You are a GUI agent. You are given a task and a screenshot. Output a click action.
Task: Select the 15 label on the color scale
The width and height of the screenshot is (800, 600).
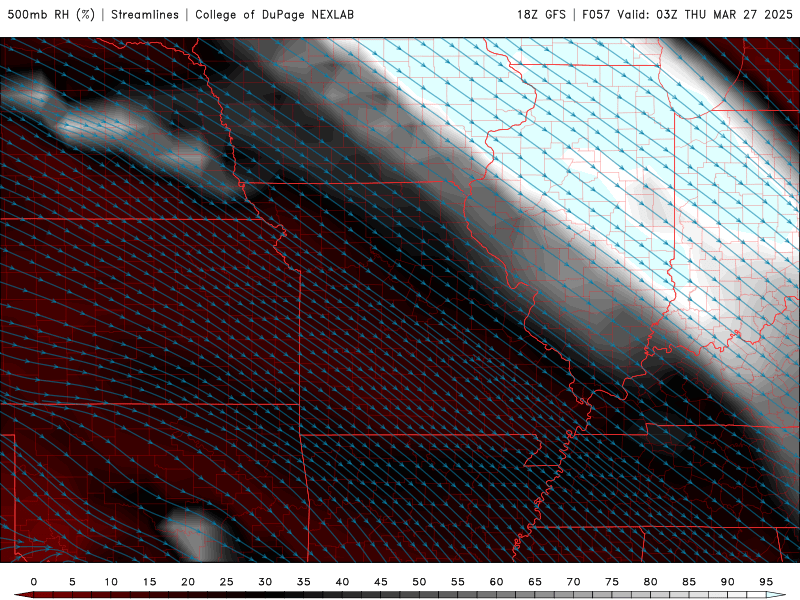pos(149,582)
